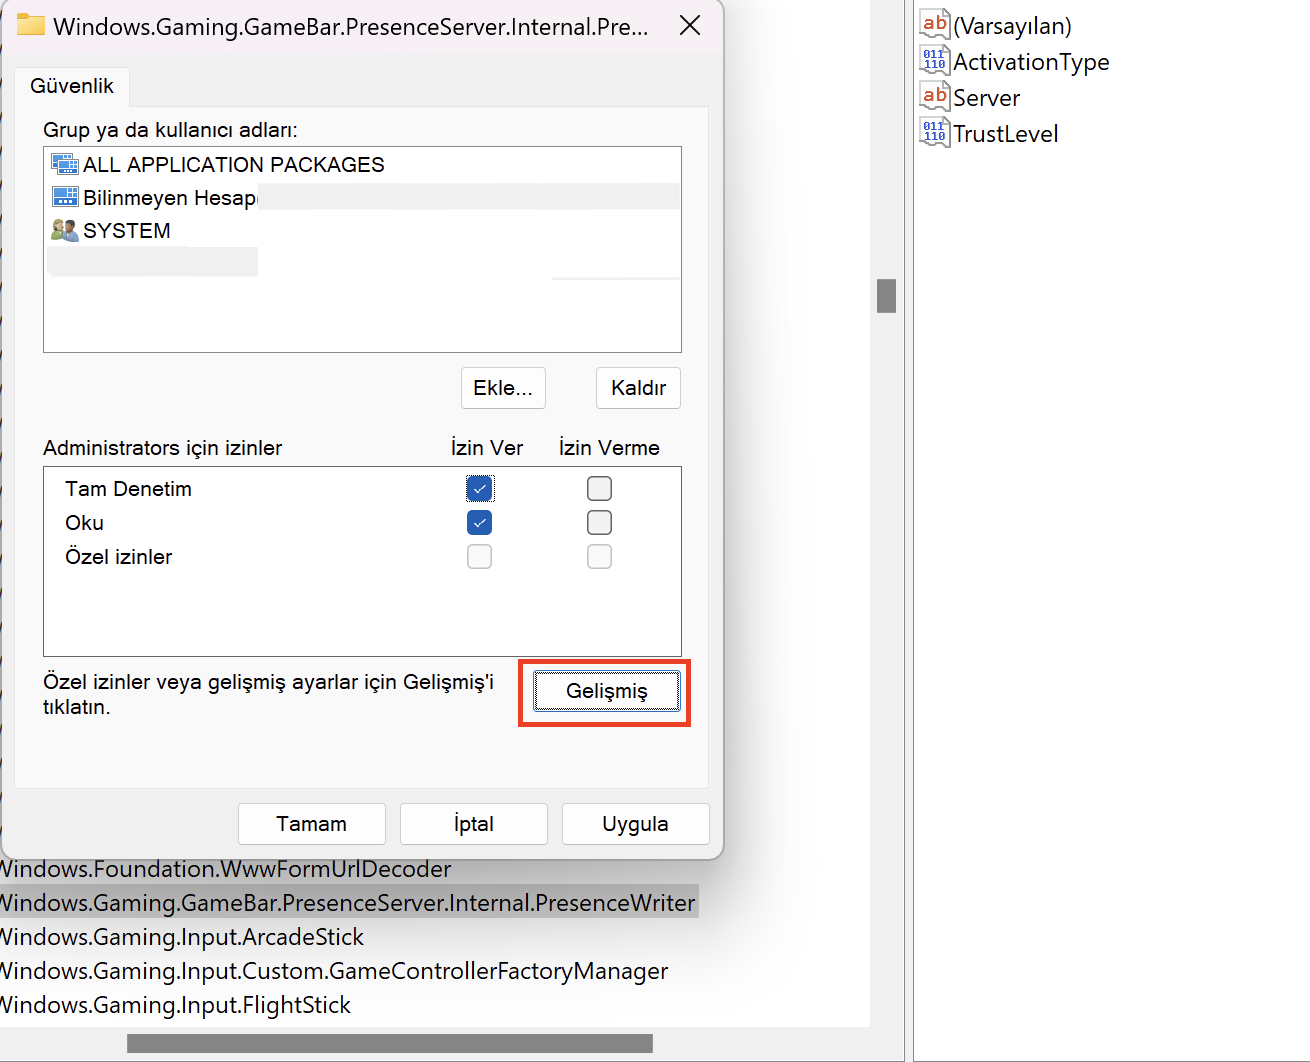Select ALL APPLICATION PACKAGES group icon

click(x=65, y=165)
